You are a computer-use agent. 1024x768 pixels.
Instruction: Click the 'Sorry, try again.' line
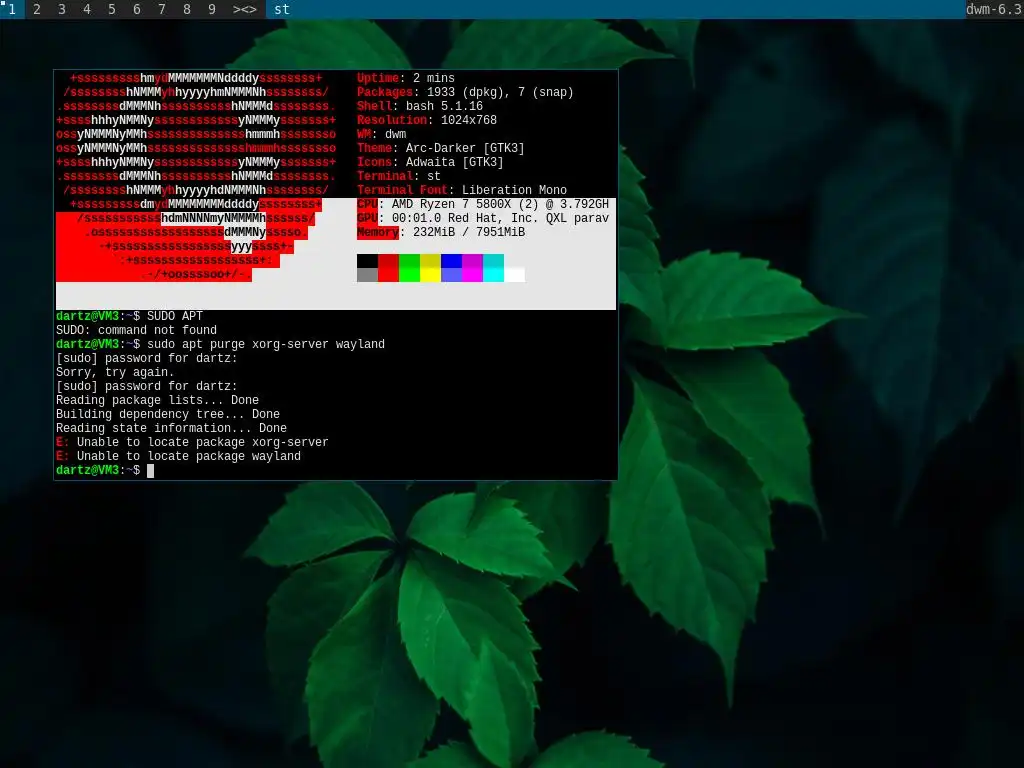point(115,372)
